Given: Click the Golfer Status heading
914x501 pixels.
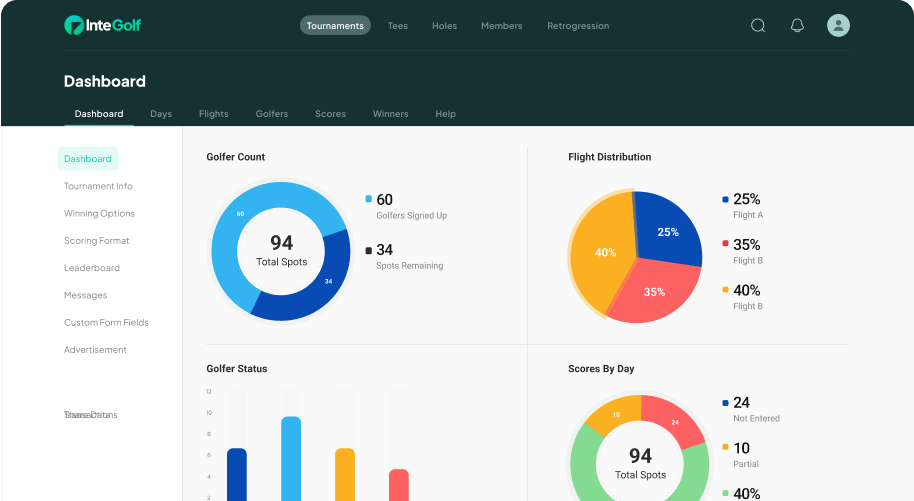Looking at the screenshot, I should 237,369.
